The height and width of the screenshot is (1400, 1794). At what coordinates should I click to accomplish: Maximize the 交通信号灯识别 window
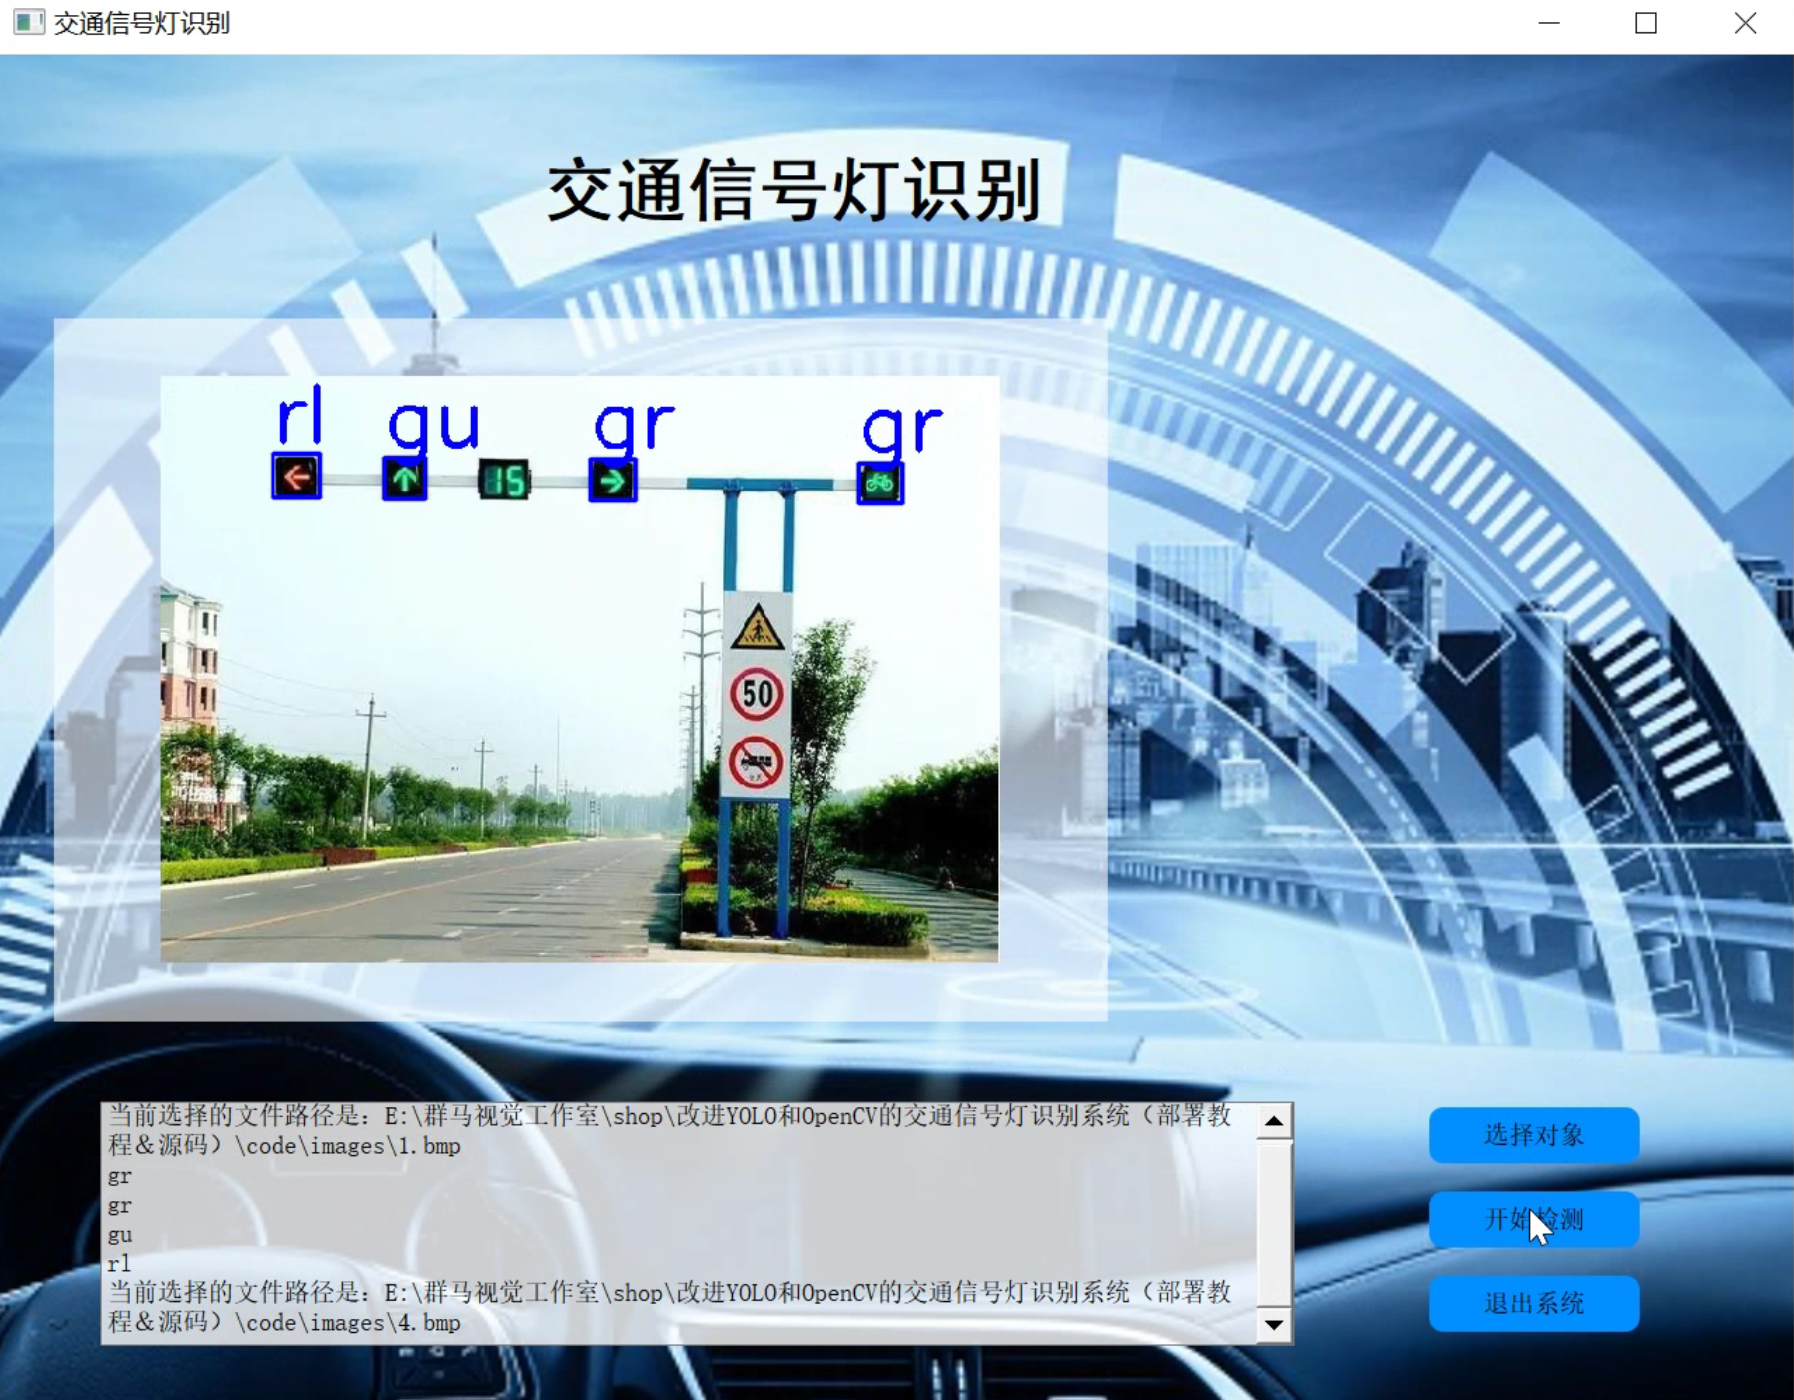[1646, 23]
